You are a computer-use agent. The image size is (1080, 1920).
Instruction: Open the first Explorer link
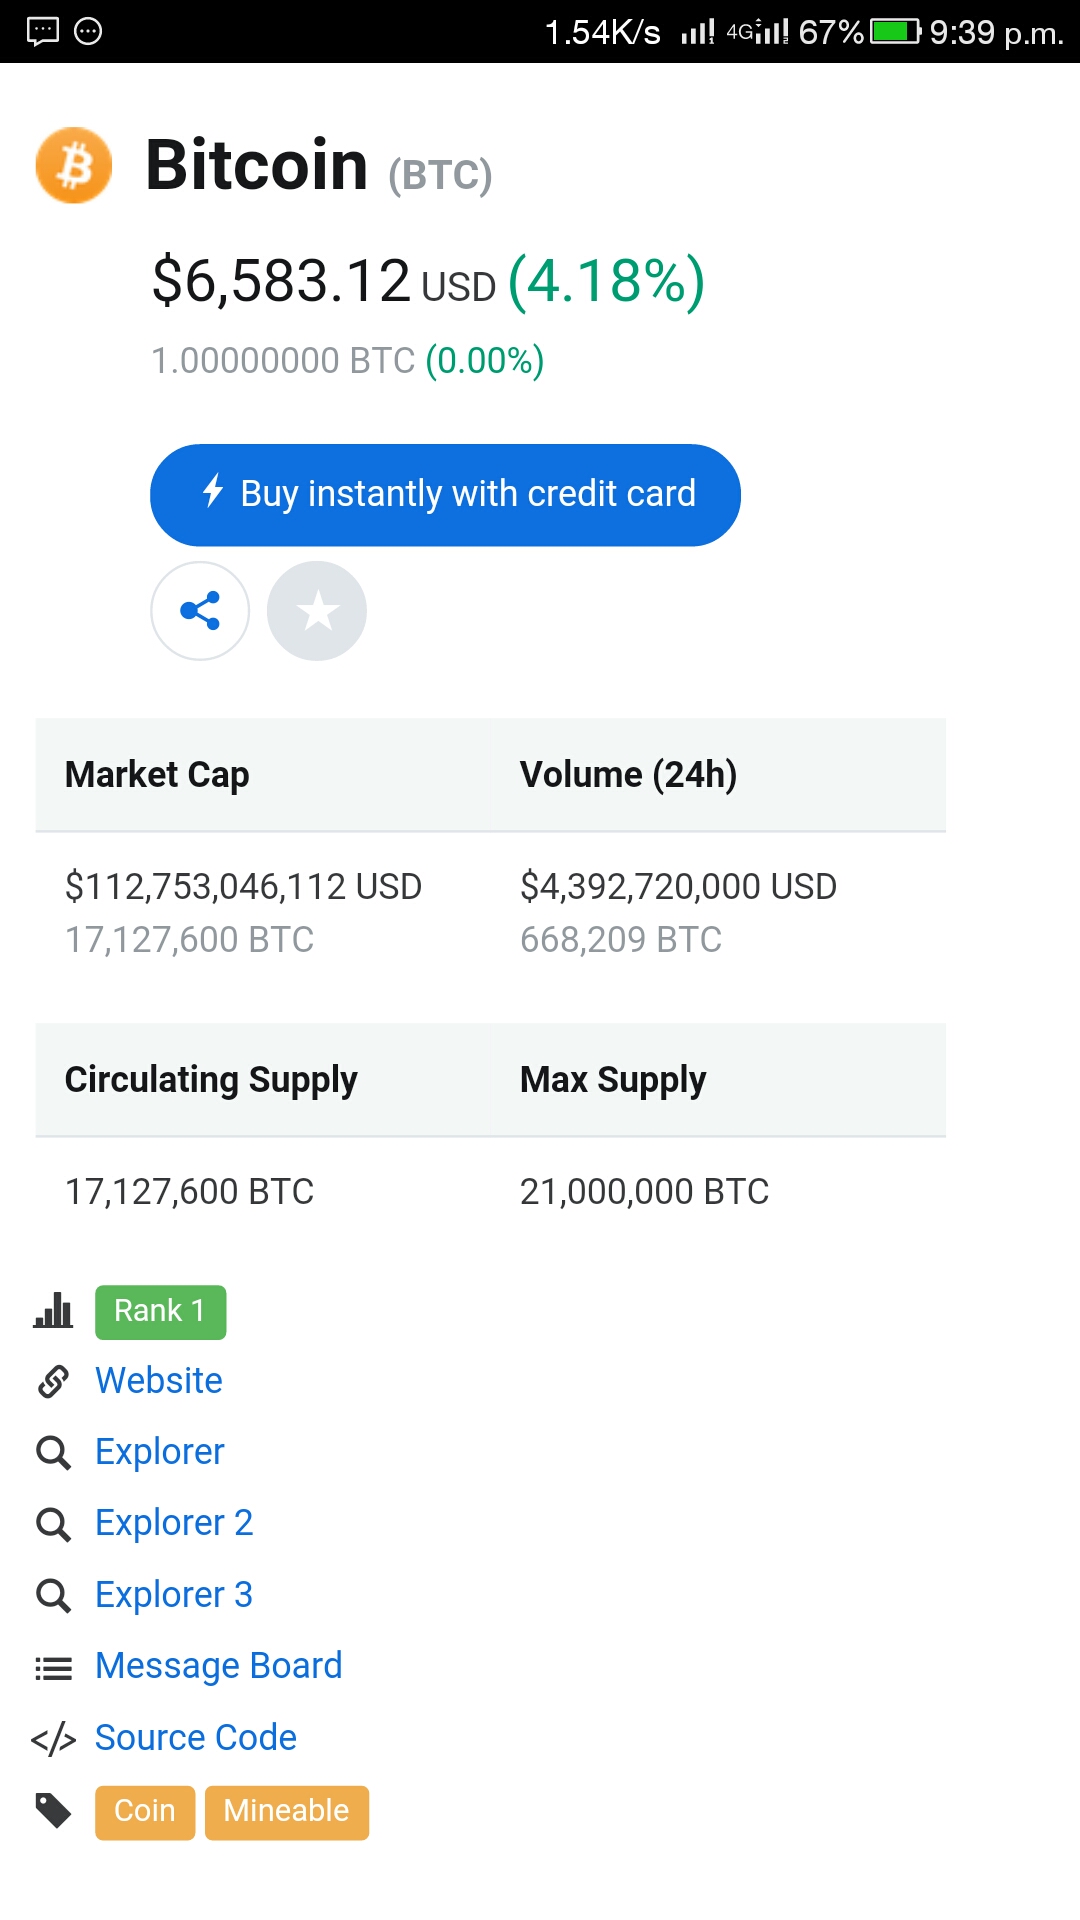point(160,1452)
